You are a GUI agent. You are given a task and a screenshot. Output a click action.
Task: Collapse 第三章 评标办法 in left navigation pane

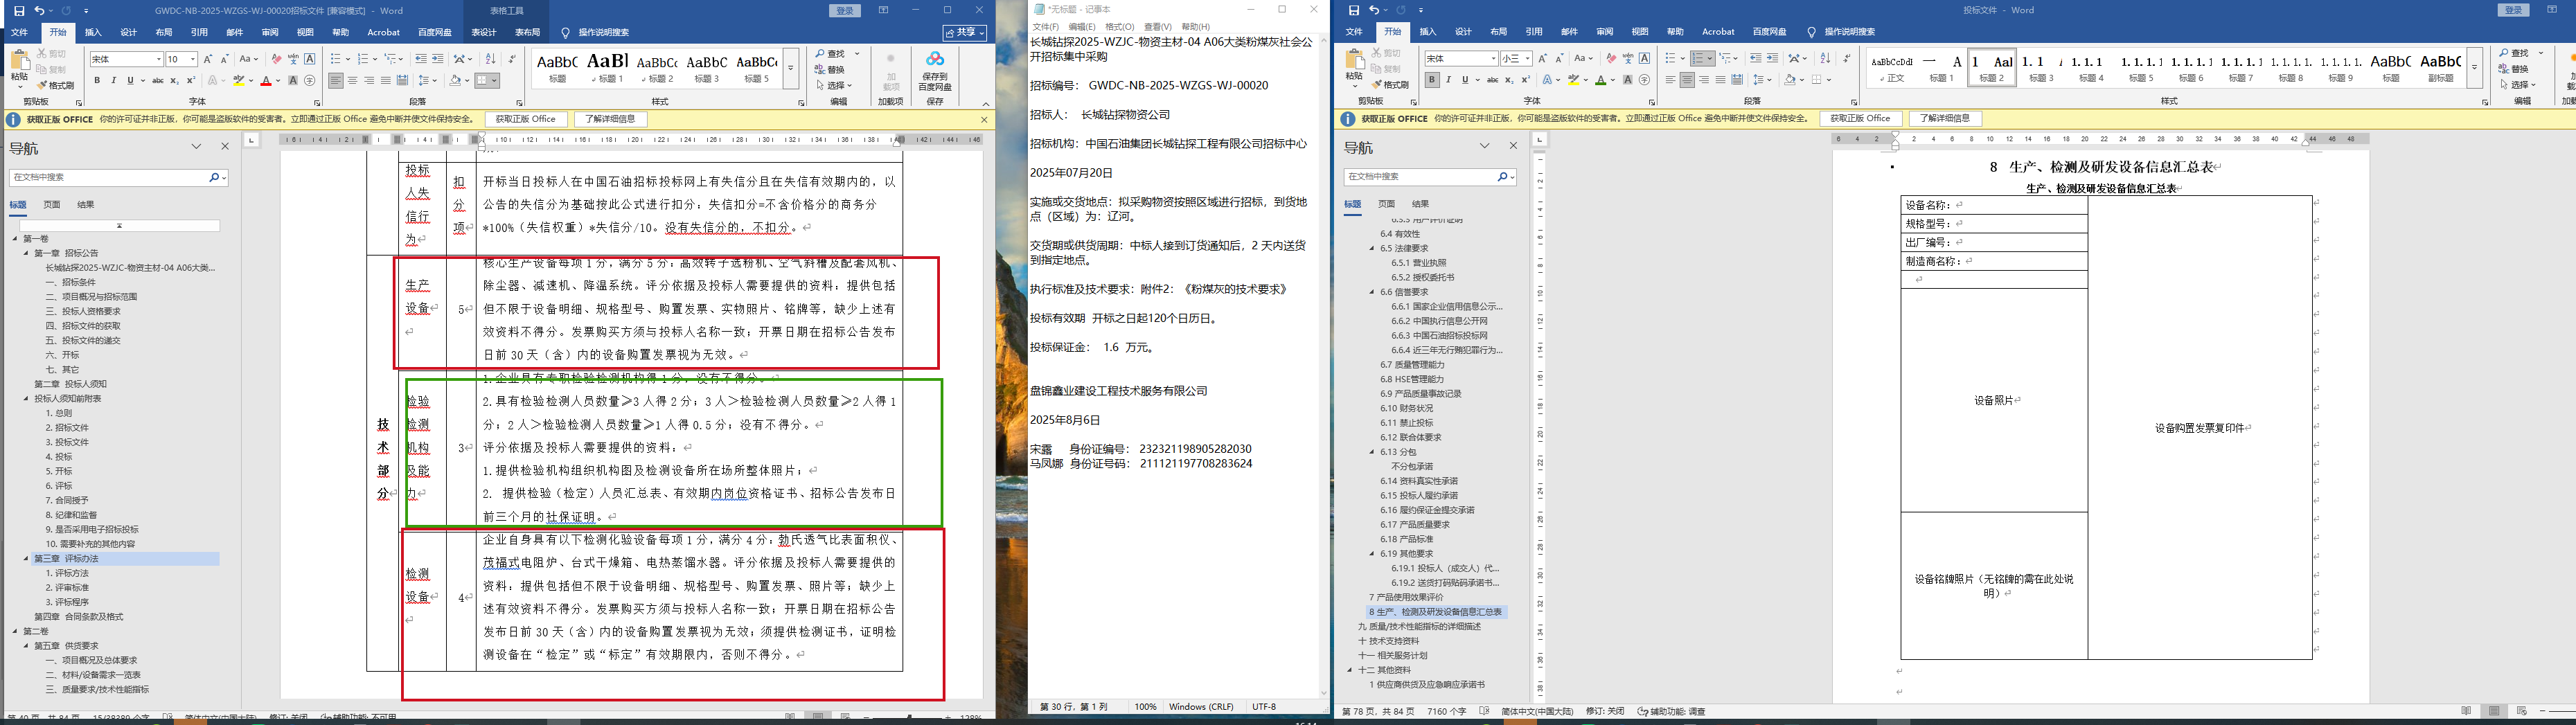27,559
